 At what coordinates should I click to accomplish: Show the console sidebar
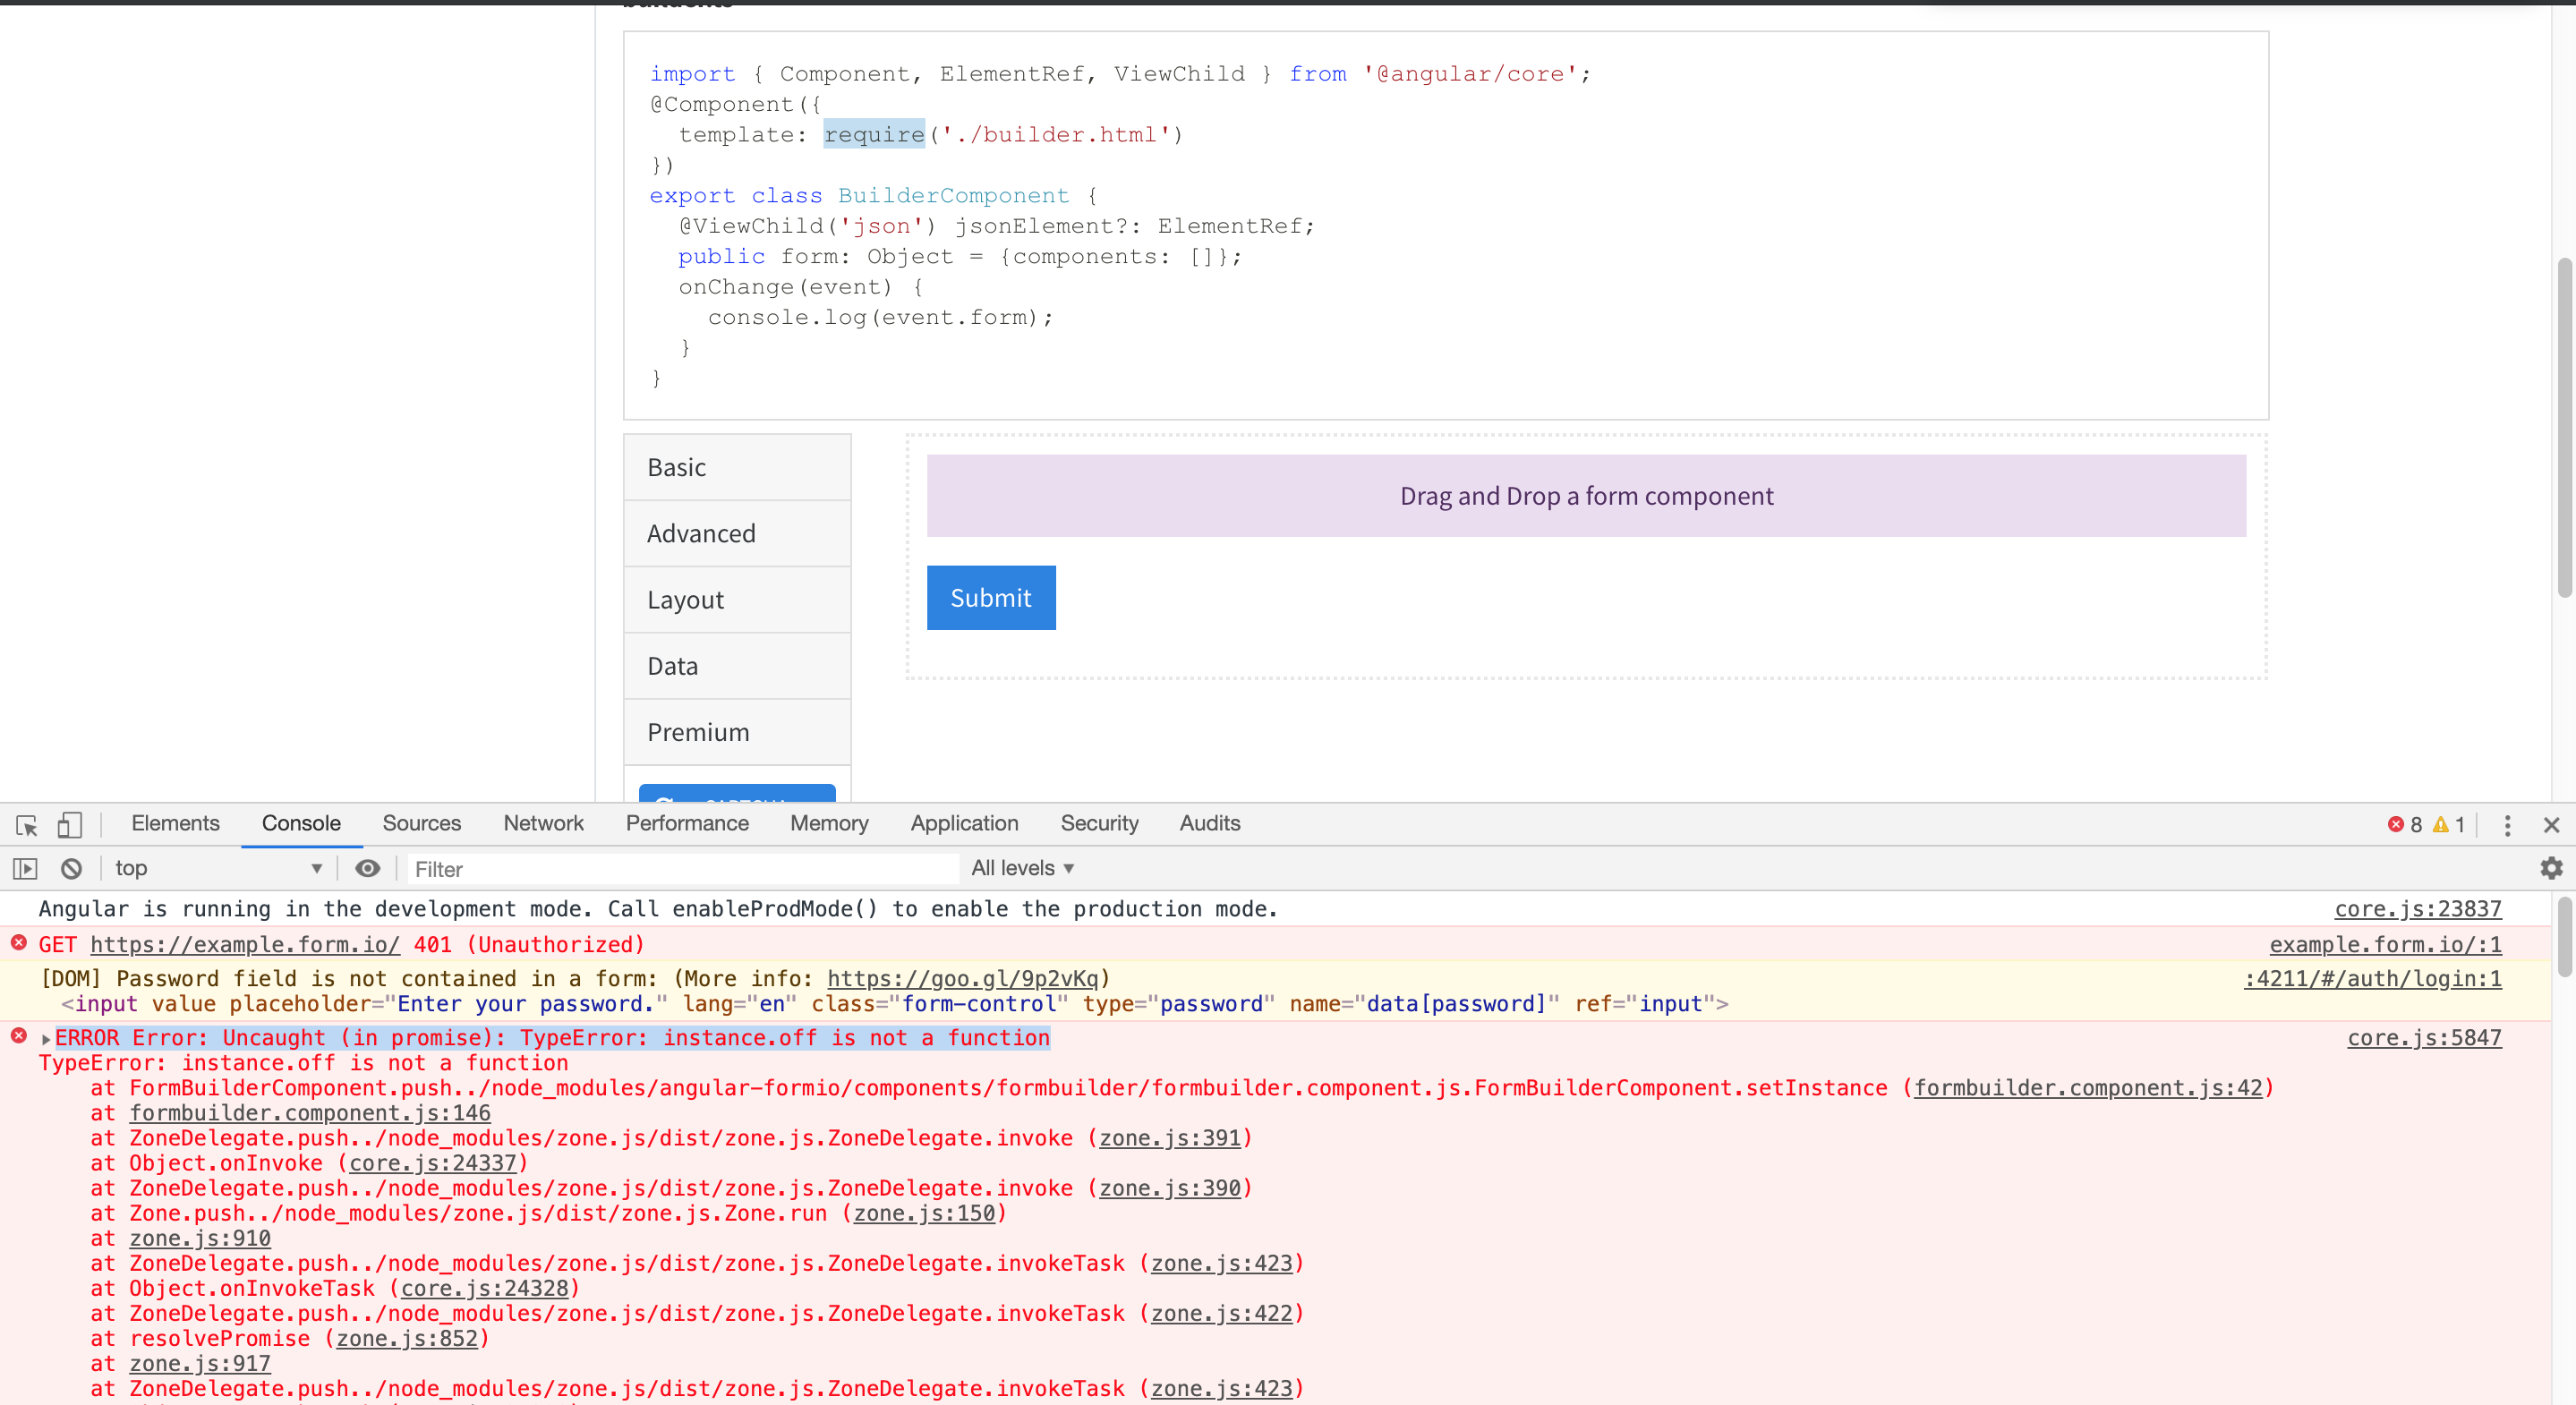(24, 868)
